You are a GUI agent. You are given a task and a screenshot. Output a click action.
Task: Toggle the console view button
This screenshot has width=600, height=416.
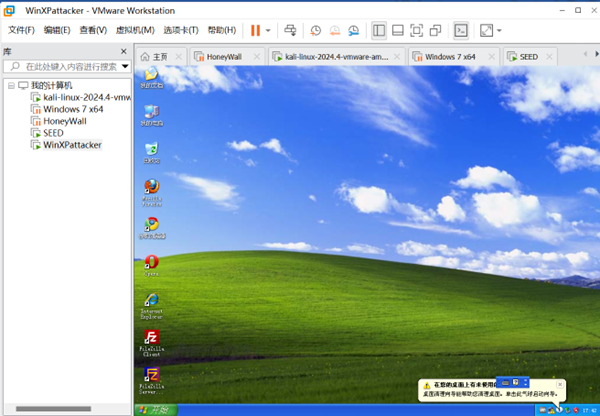461,30
